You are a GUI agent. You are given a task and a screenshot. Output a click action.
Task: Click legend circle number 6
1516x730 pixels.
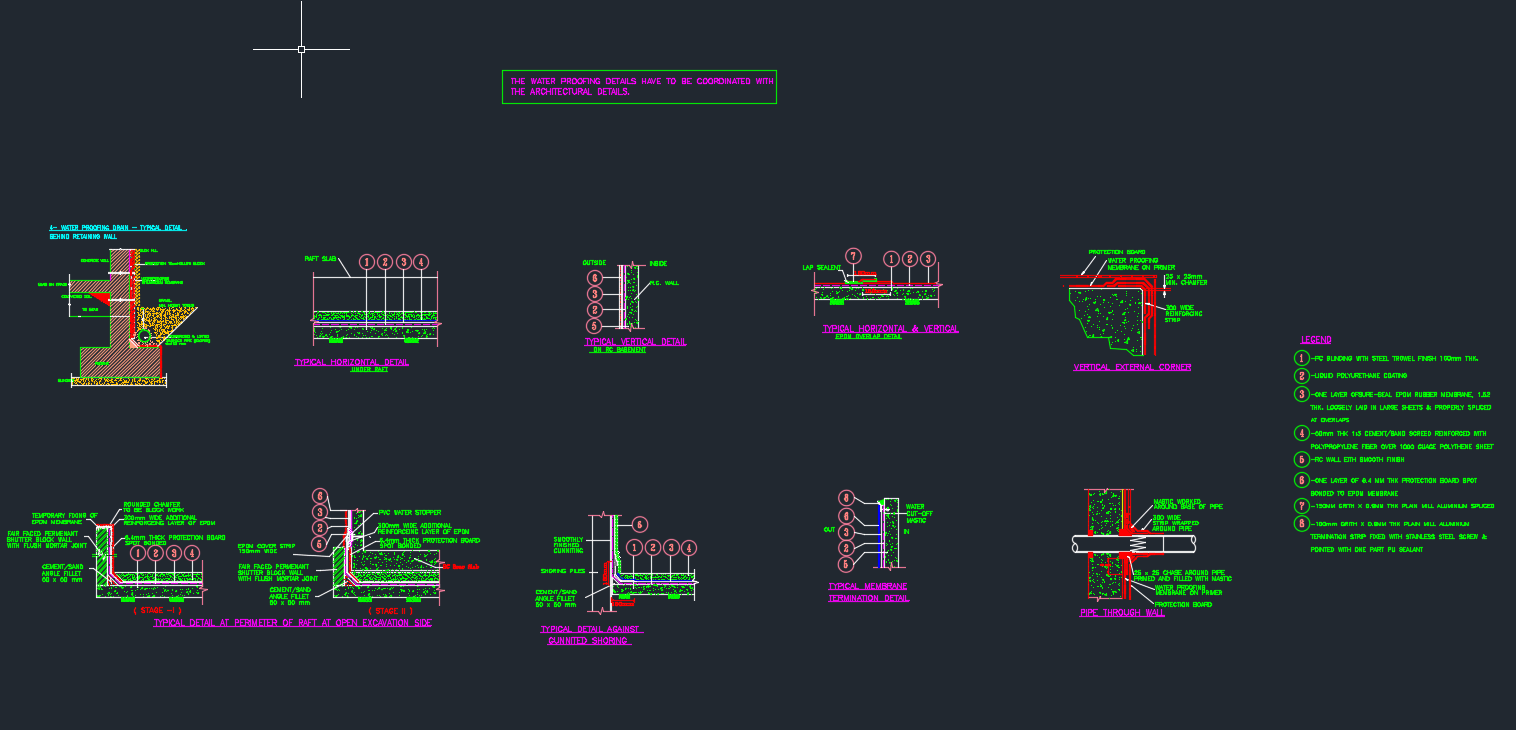coord(1301,480)
